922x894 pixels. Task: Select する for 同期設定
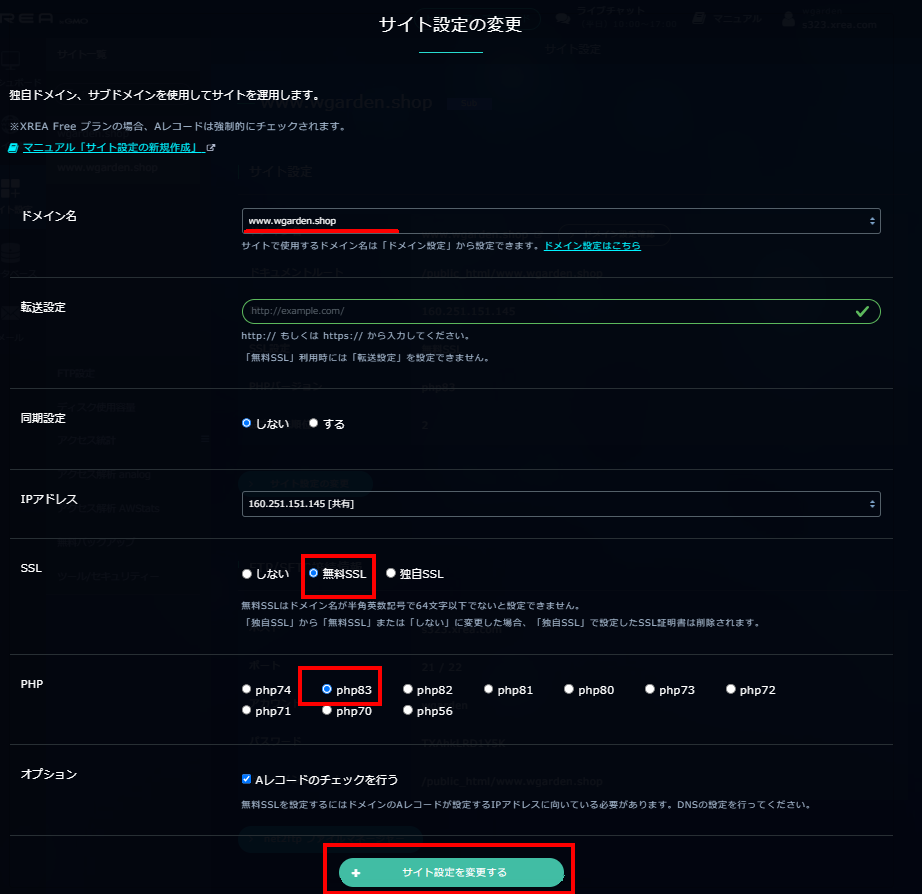pos(314,423)
